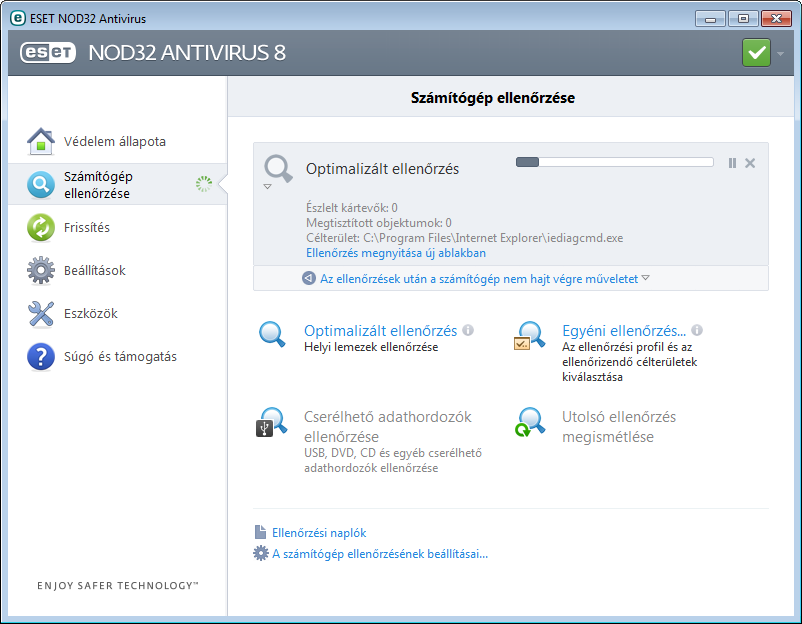The image size is (802, 624).
Task: Start Optimalizált ellenőrzés via link
Action: point(381,331)
